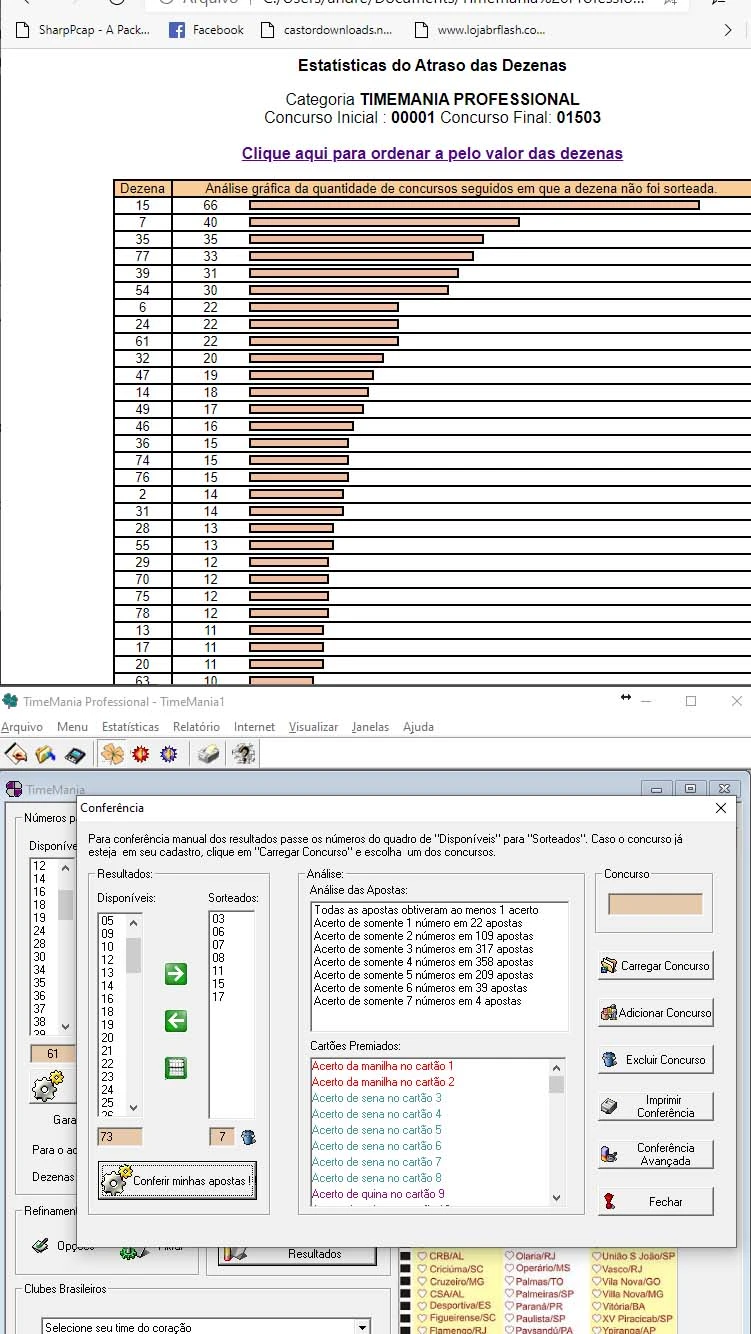Click the Disponíveis list scrollbar thumb
The image size is (751, 1334).
pyautogui.click(x=134, y=955)
